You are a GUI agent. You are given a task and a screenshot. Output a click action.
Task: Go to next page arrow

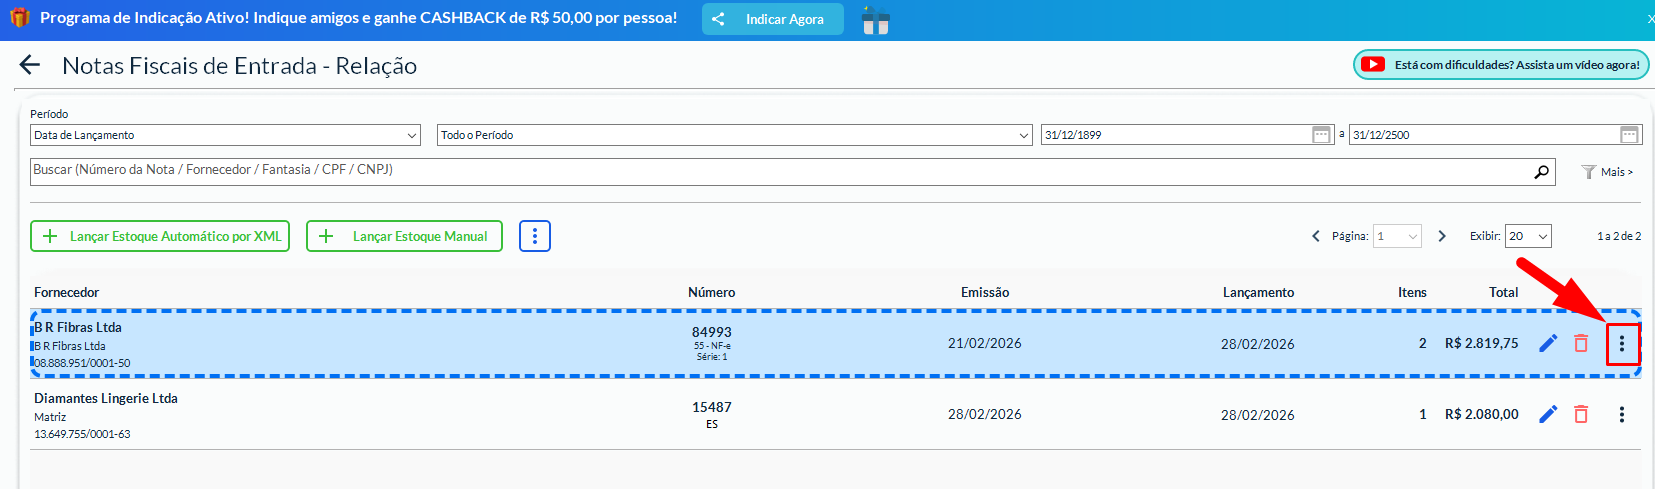[x=1442, y=236]
